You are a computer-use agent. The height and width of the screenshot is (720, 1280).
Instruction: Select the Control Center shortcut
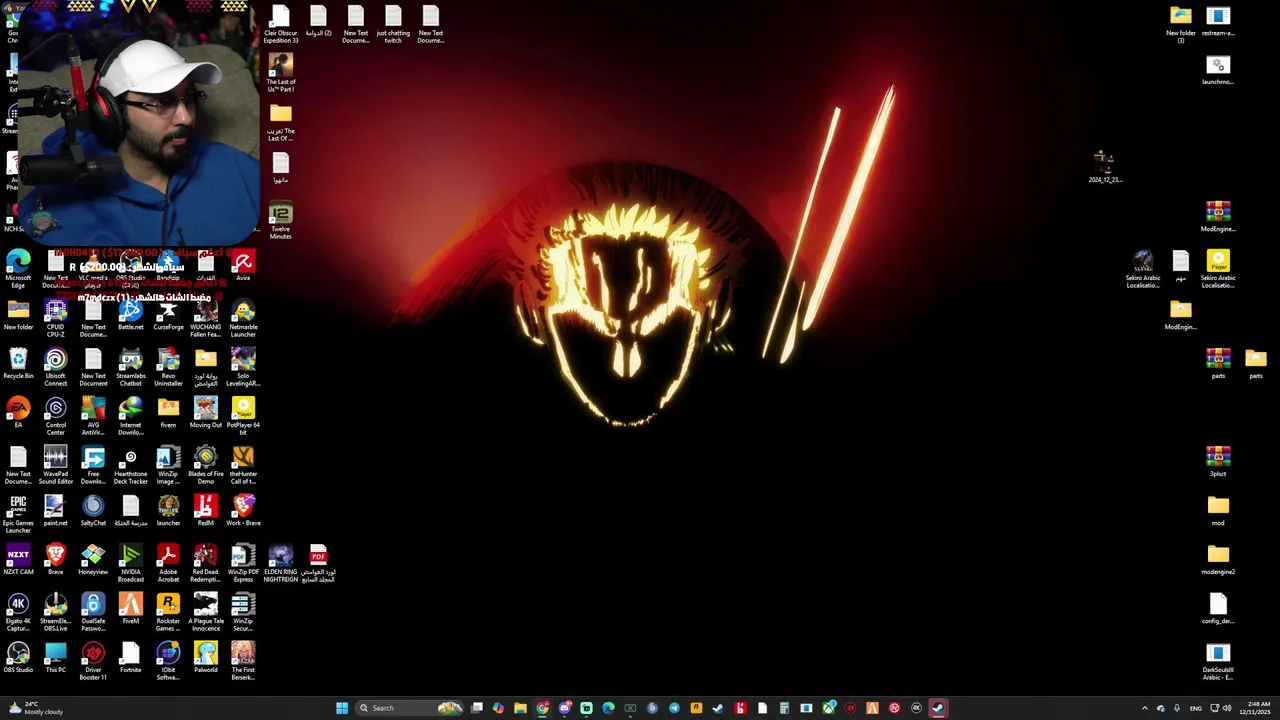(55, 417)
